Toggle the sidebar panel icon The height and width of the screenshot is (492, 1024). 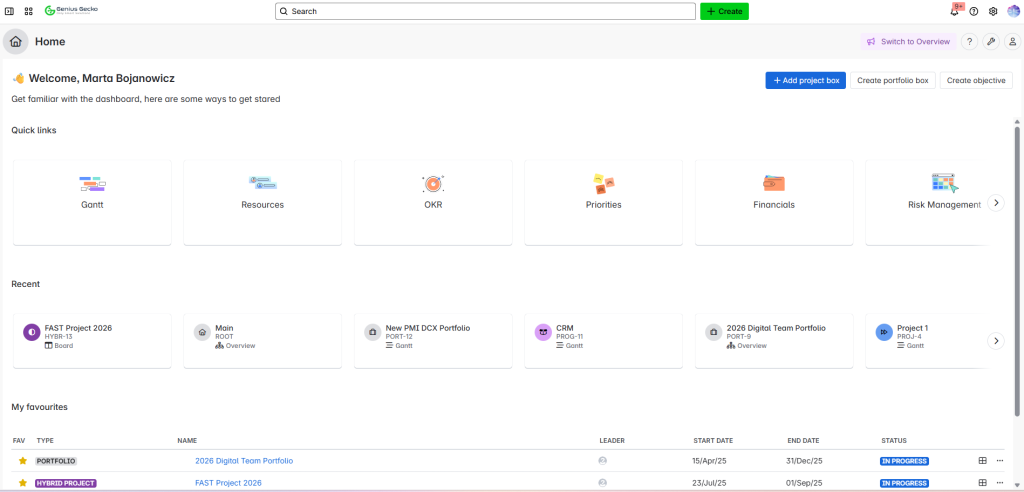(x=10, y=11)
